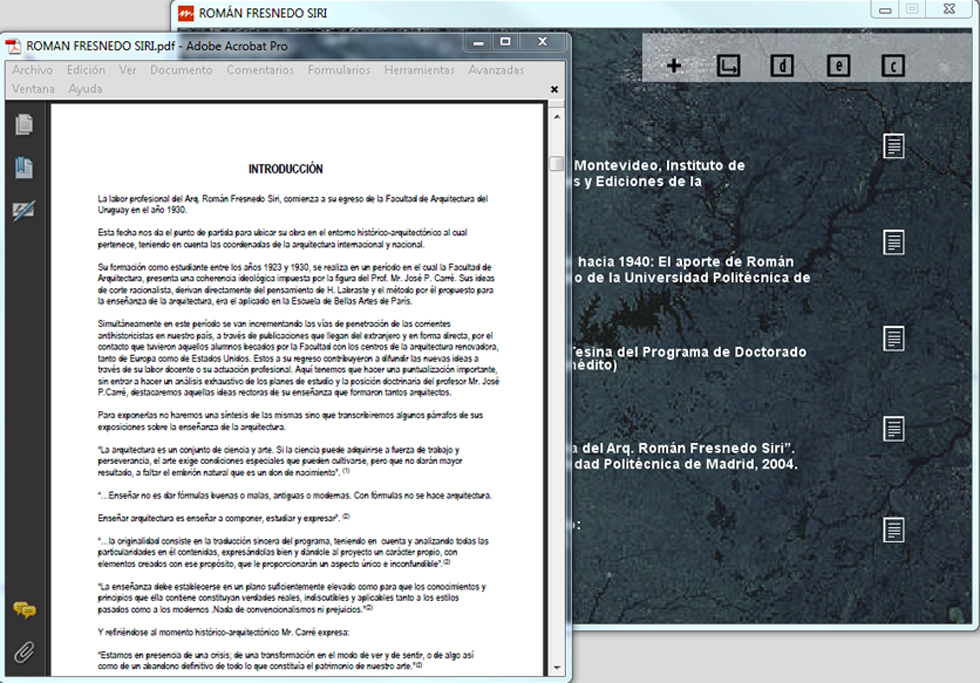Open the bottom document icon in the background window

[x=894, y=530]
